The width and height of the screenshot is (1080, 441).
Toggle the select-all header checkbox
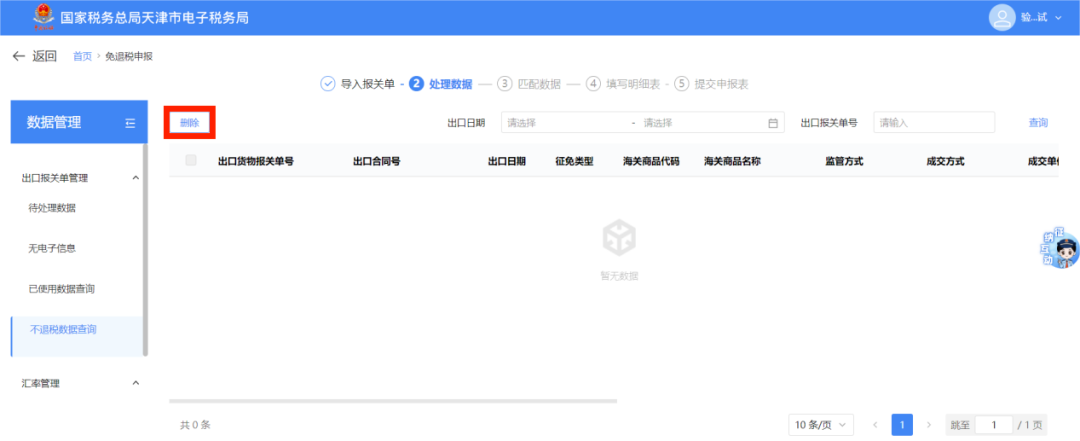tap(191, 161)
